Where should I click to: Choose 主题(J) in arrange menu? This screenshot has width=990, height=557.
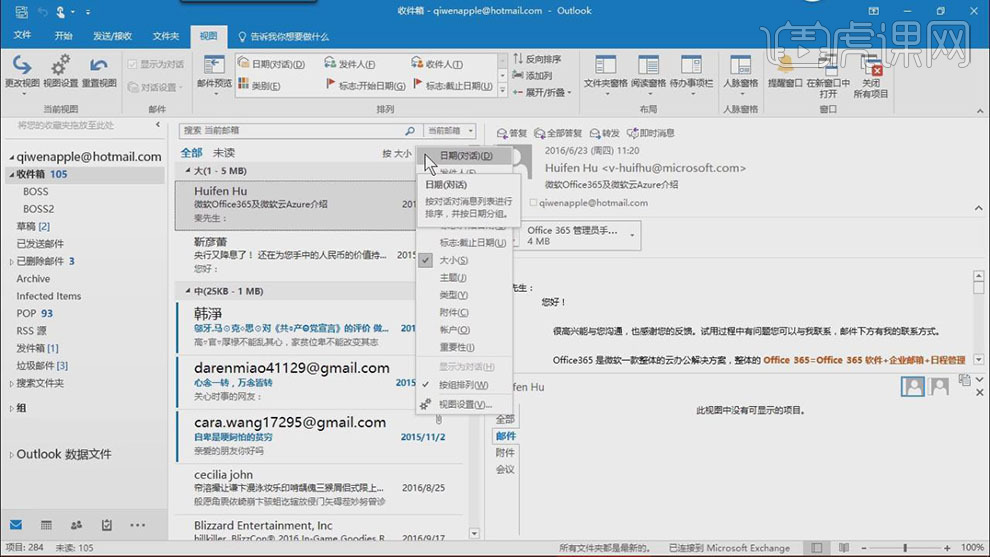point(463,278)
